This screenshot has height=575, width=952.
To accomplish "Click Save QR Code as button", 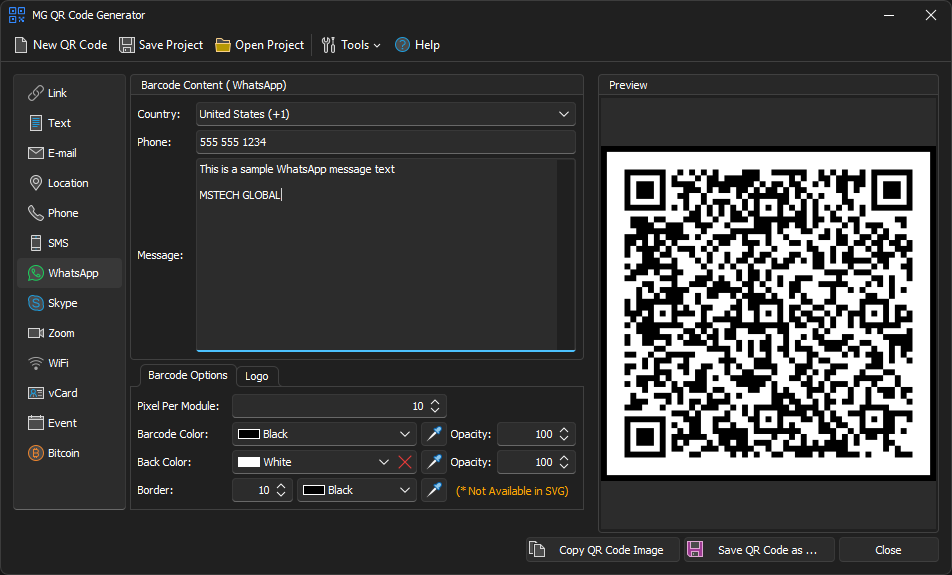I will click(x=759, y=550).
